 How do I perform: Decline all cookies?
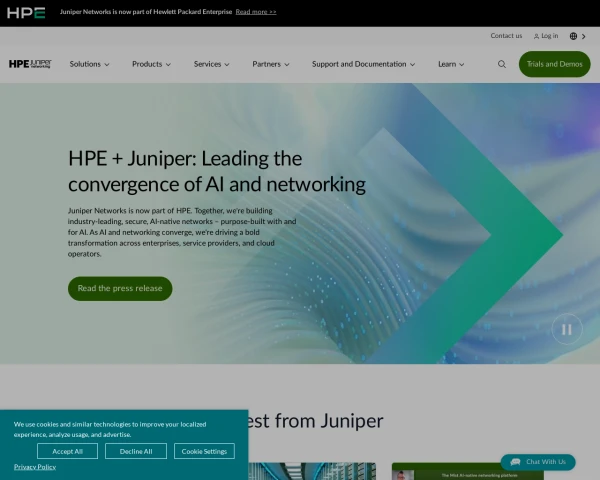click(x=136, y=451)
